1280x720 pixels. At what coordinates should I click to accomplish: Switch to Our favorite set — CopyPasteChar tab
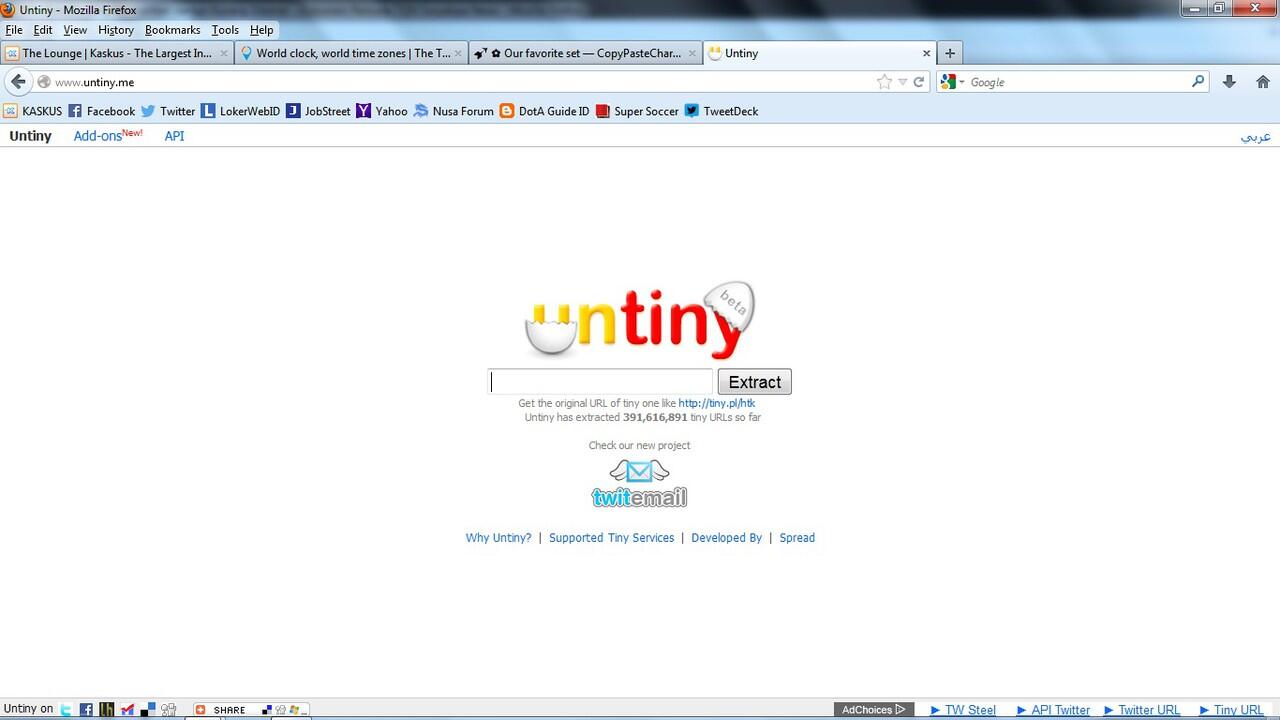585,53
